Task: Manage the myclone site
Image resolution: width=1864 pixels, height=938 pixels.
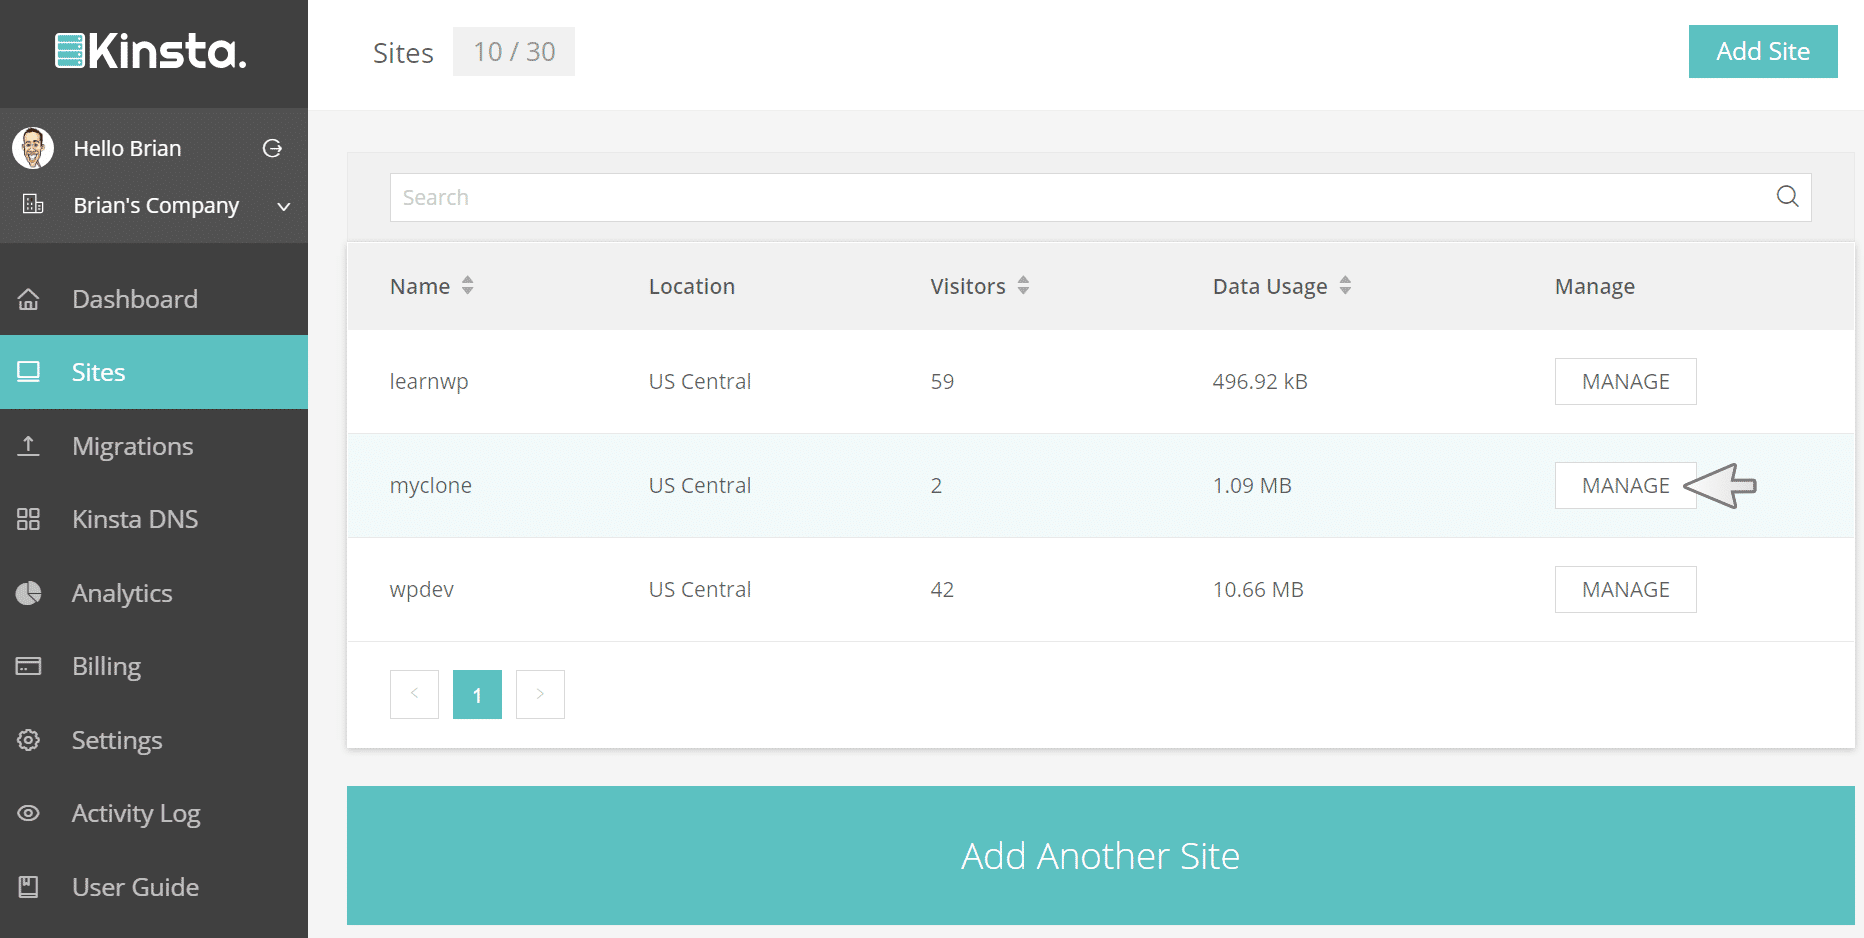Action: point(1625,485)
